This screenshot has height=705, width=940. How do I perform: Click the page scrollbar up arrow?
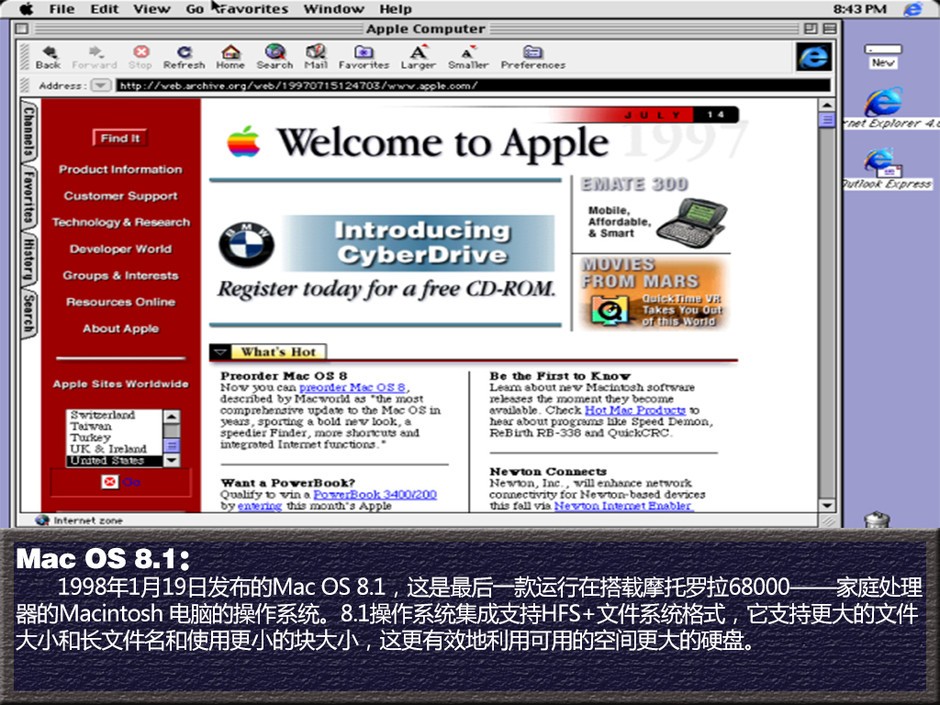point(827,106)
